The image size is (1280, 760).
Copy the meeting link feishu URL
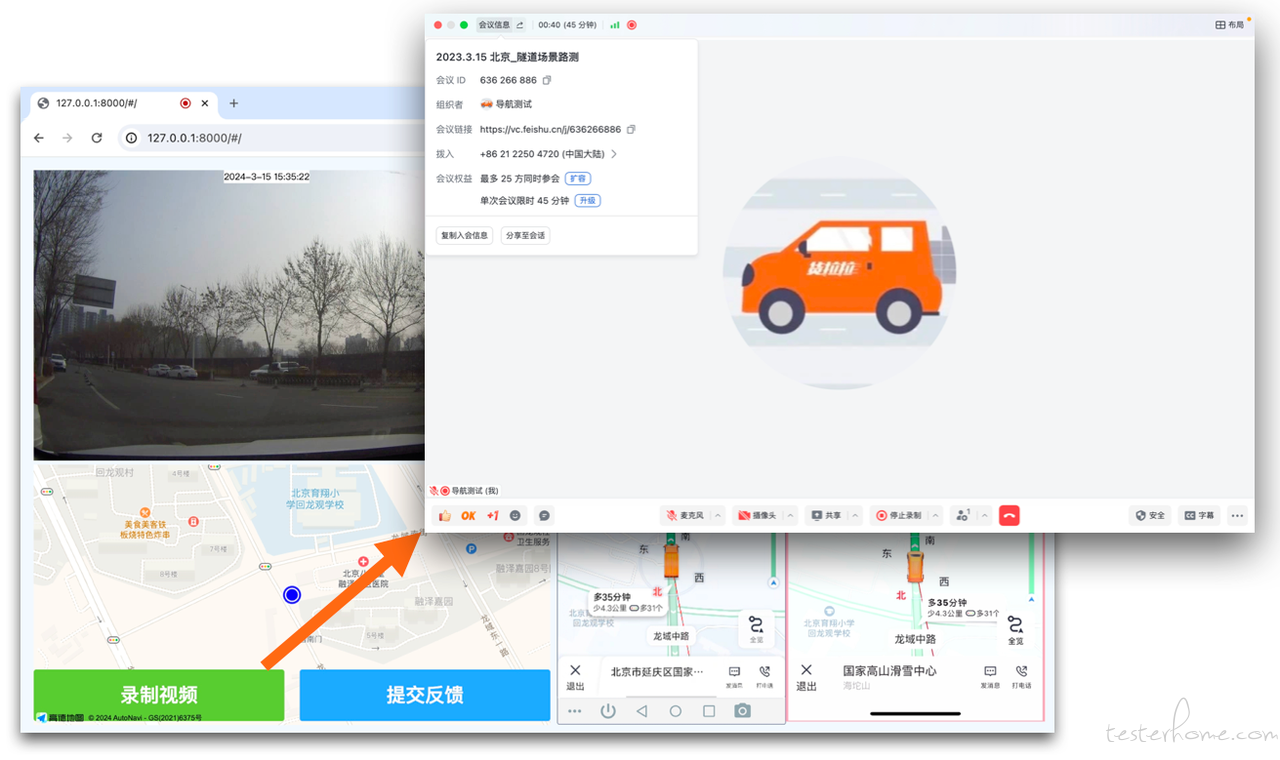point(631,129)
